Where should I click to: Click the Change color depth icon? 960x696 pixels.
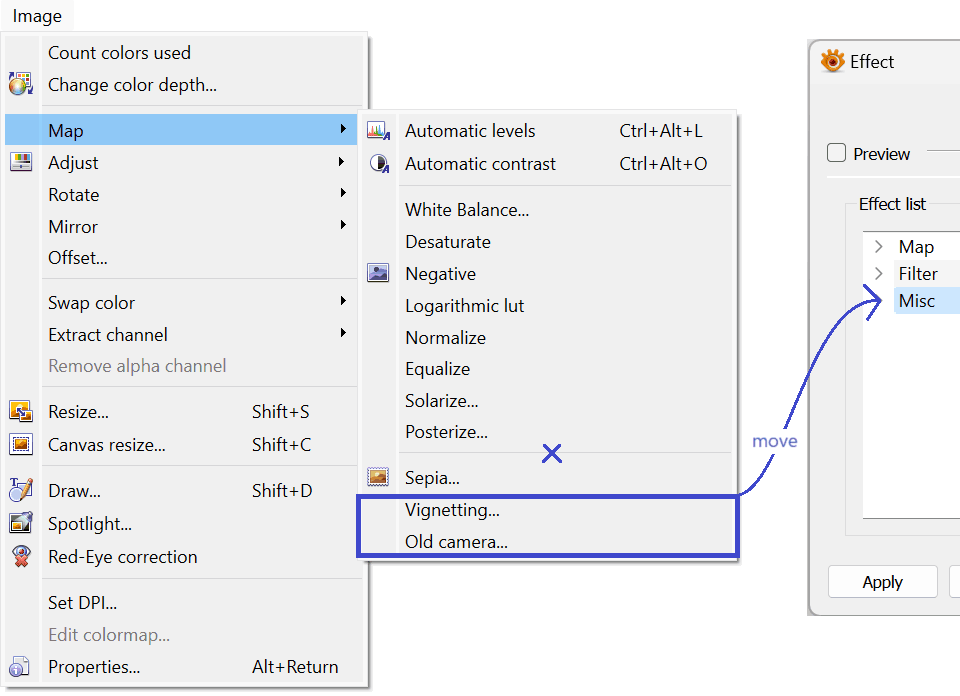pos(21,84)
